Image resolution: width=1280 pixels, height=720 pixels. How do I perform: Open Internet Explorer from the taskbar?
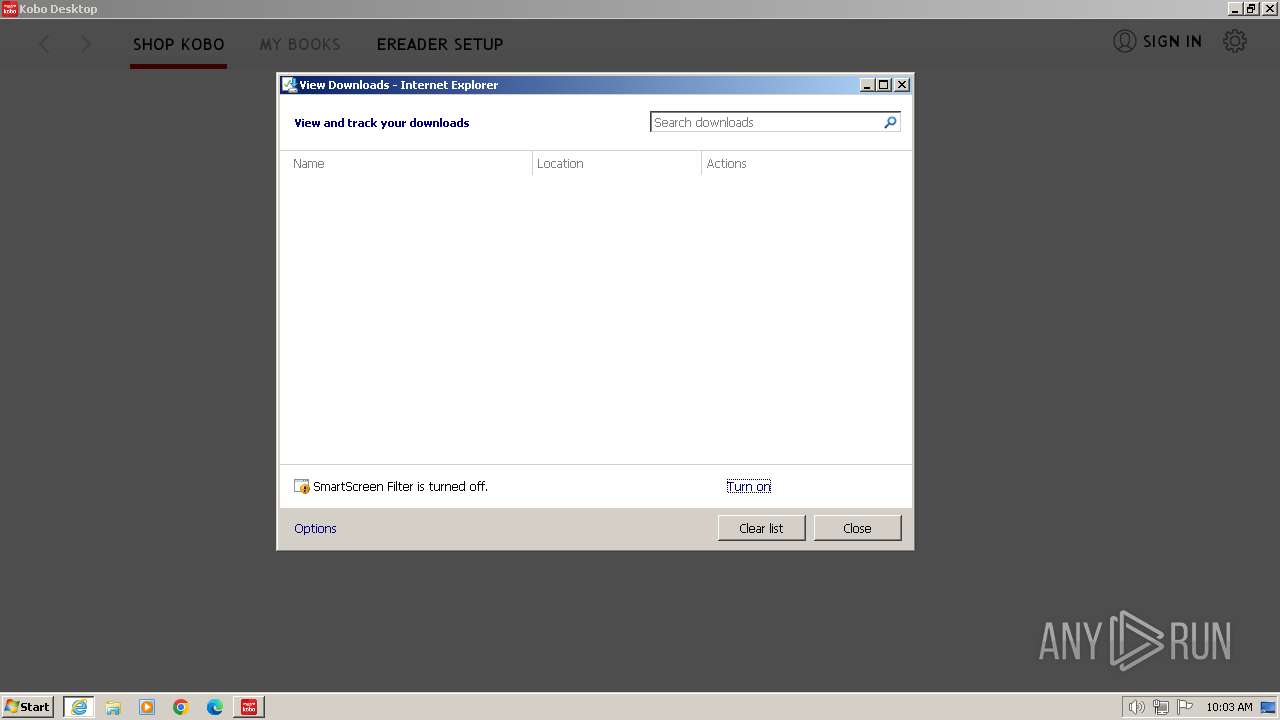point(79,707)
